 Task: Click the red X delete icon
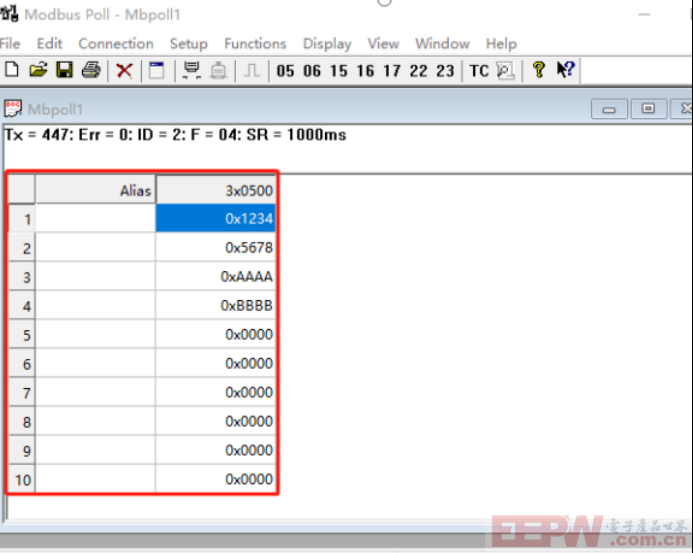pos(124,70)
